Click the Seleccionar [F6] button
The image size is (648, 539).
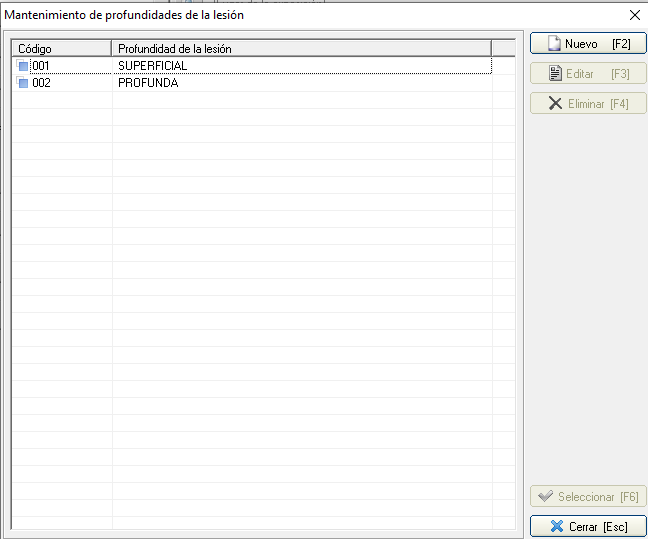588,496
